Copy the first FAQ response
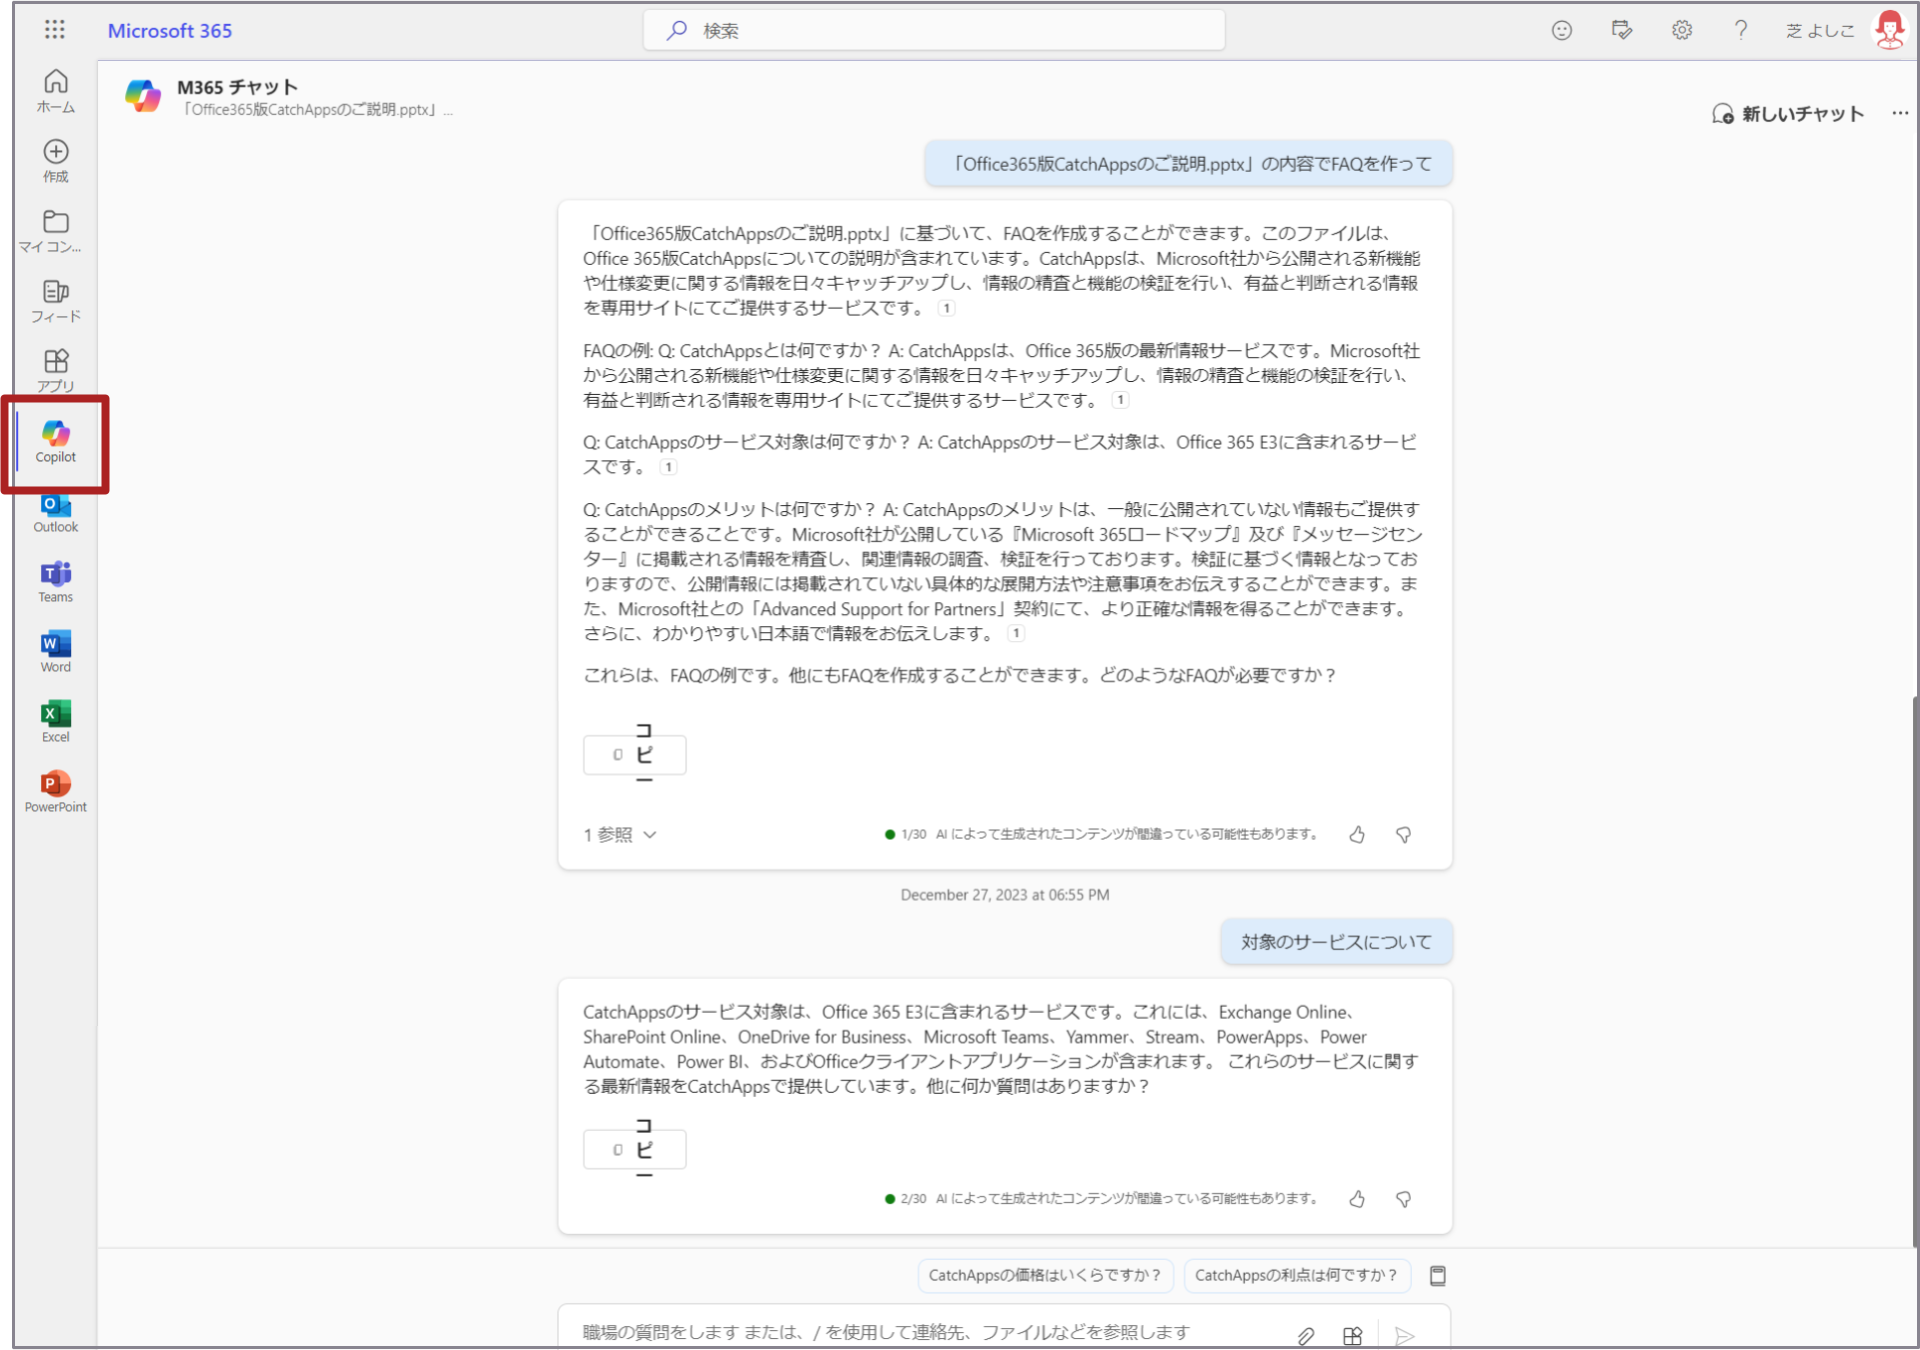The height and width of the screenshot is (1350, 1920). (x=635, y=755)
